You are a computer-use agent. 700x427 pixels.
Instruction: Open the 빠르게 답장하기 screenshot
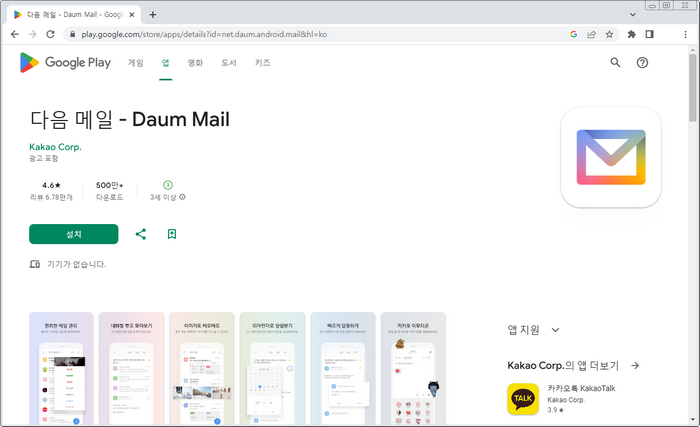tap(343, 368)
